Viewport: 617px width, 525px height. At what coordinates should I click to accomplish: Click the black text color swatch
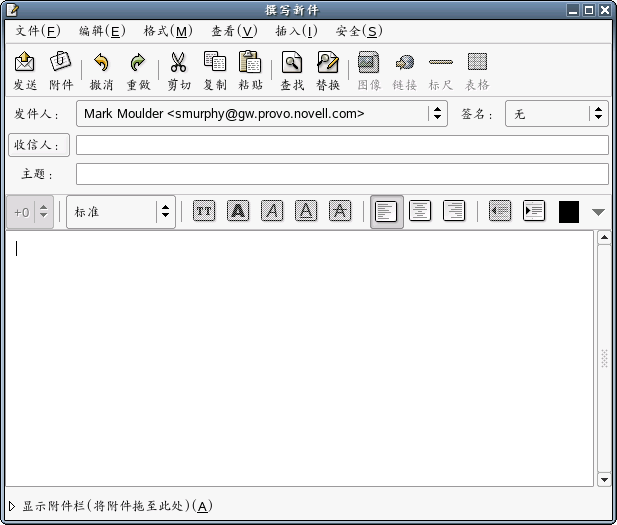pos(569,212)
